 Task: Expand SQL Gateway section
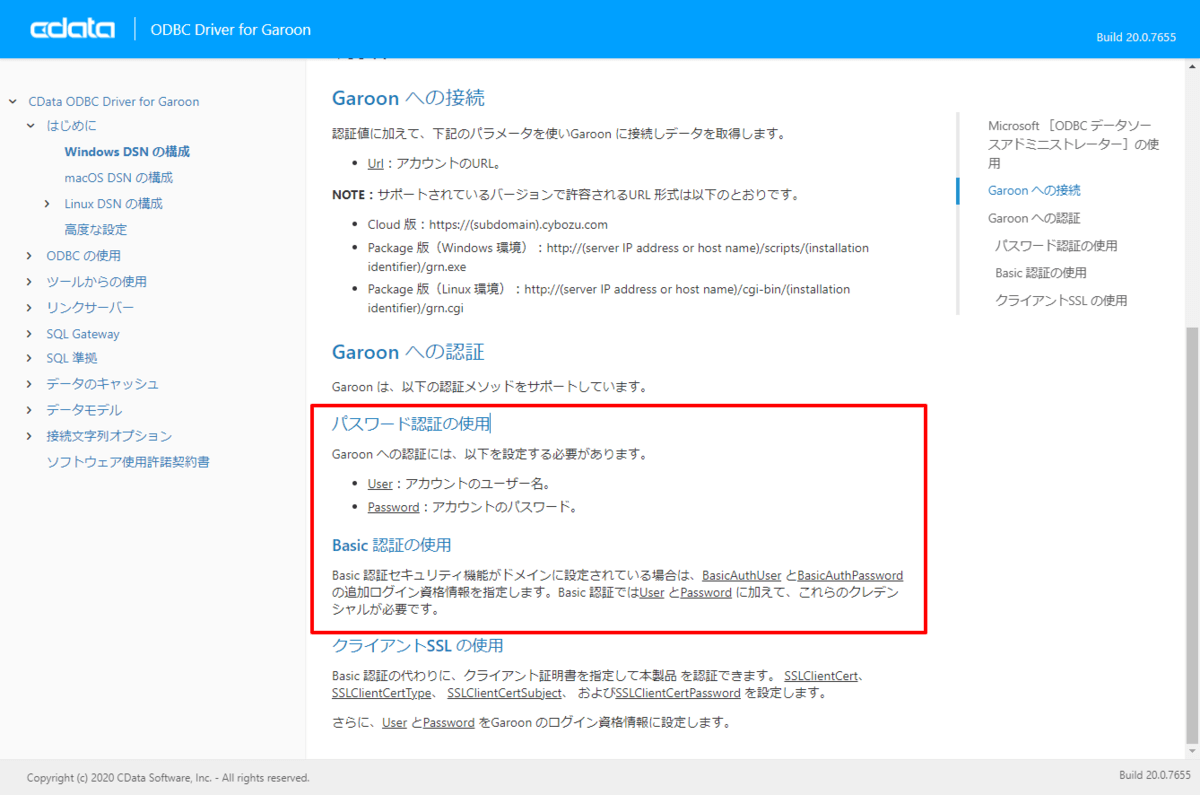coord(31,334)
